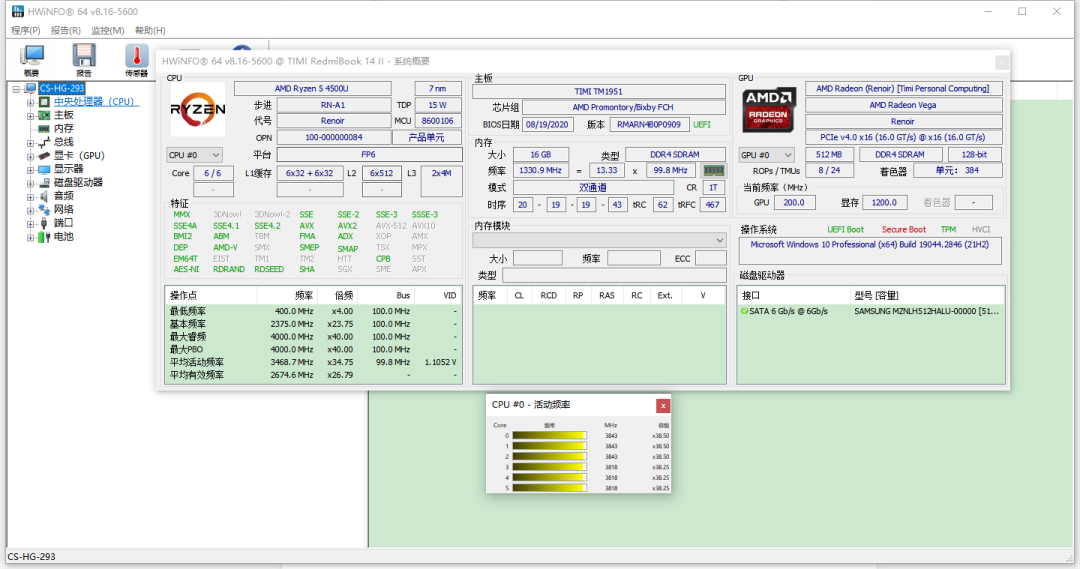Expand the CS-HG-293 root node
This screenshot has width=1080, height=569.
point(16,89)
